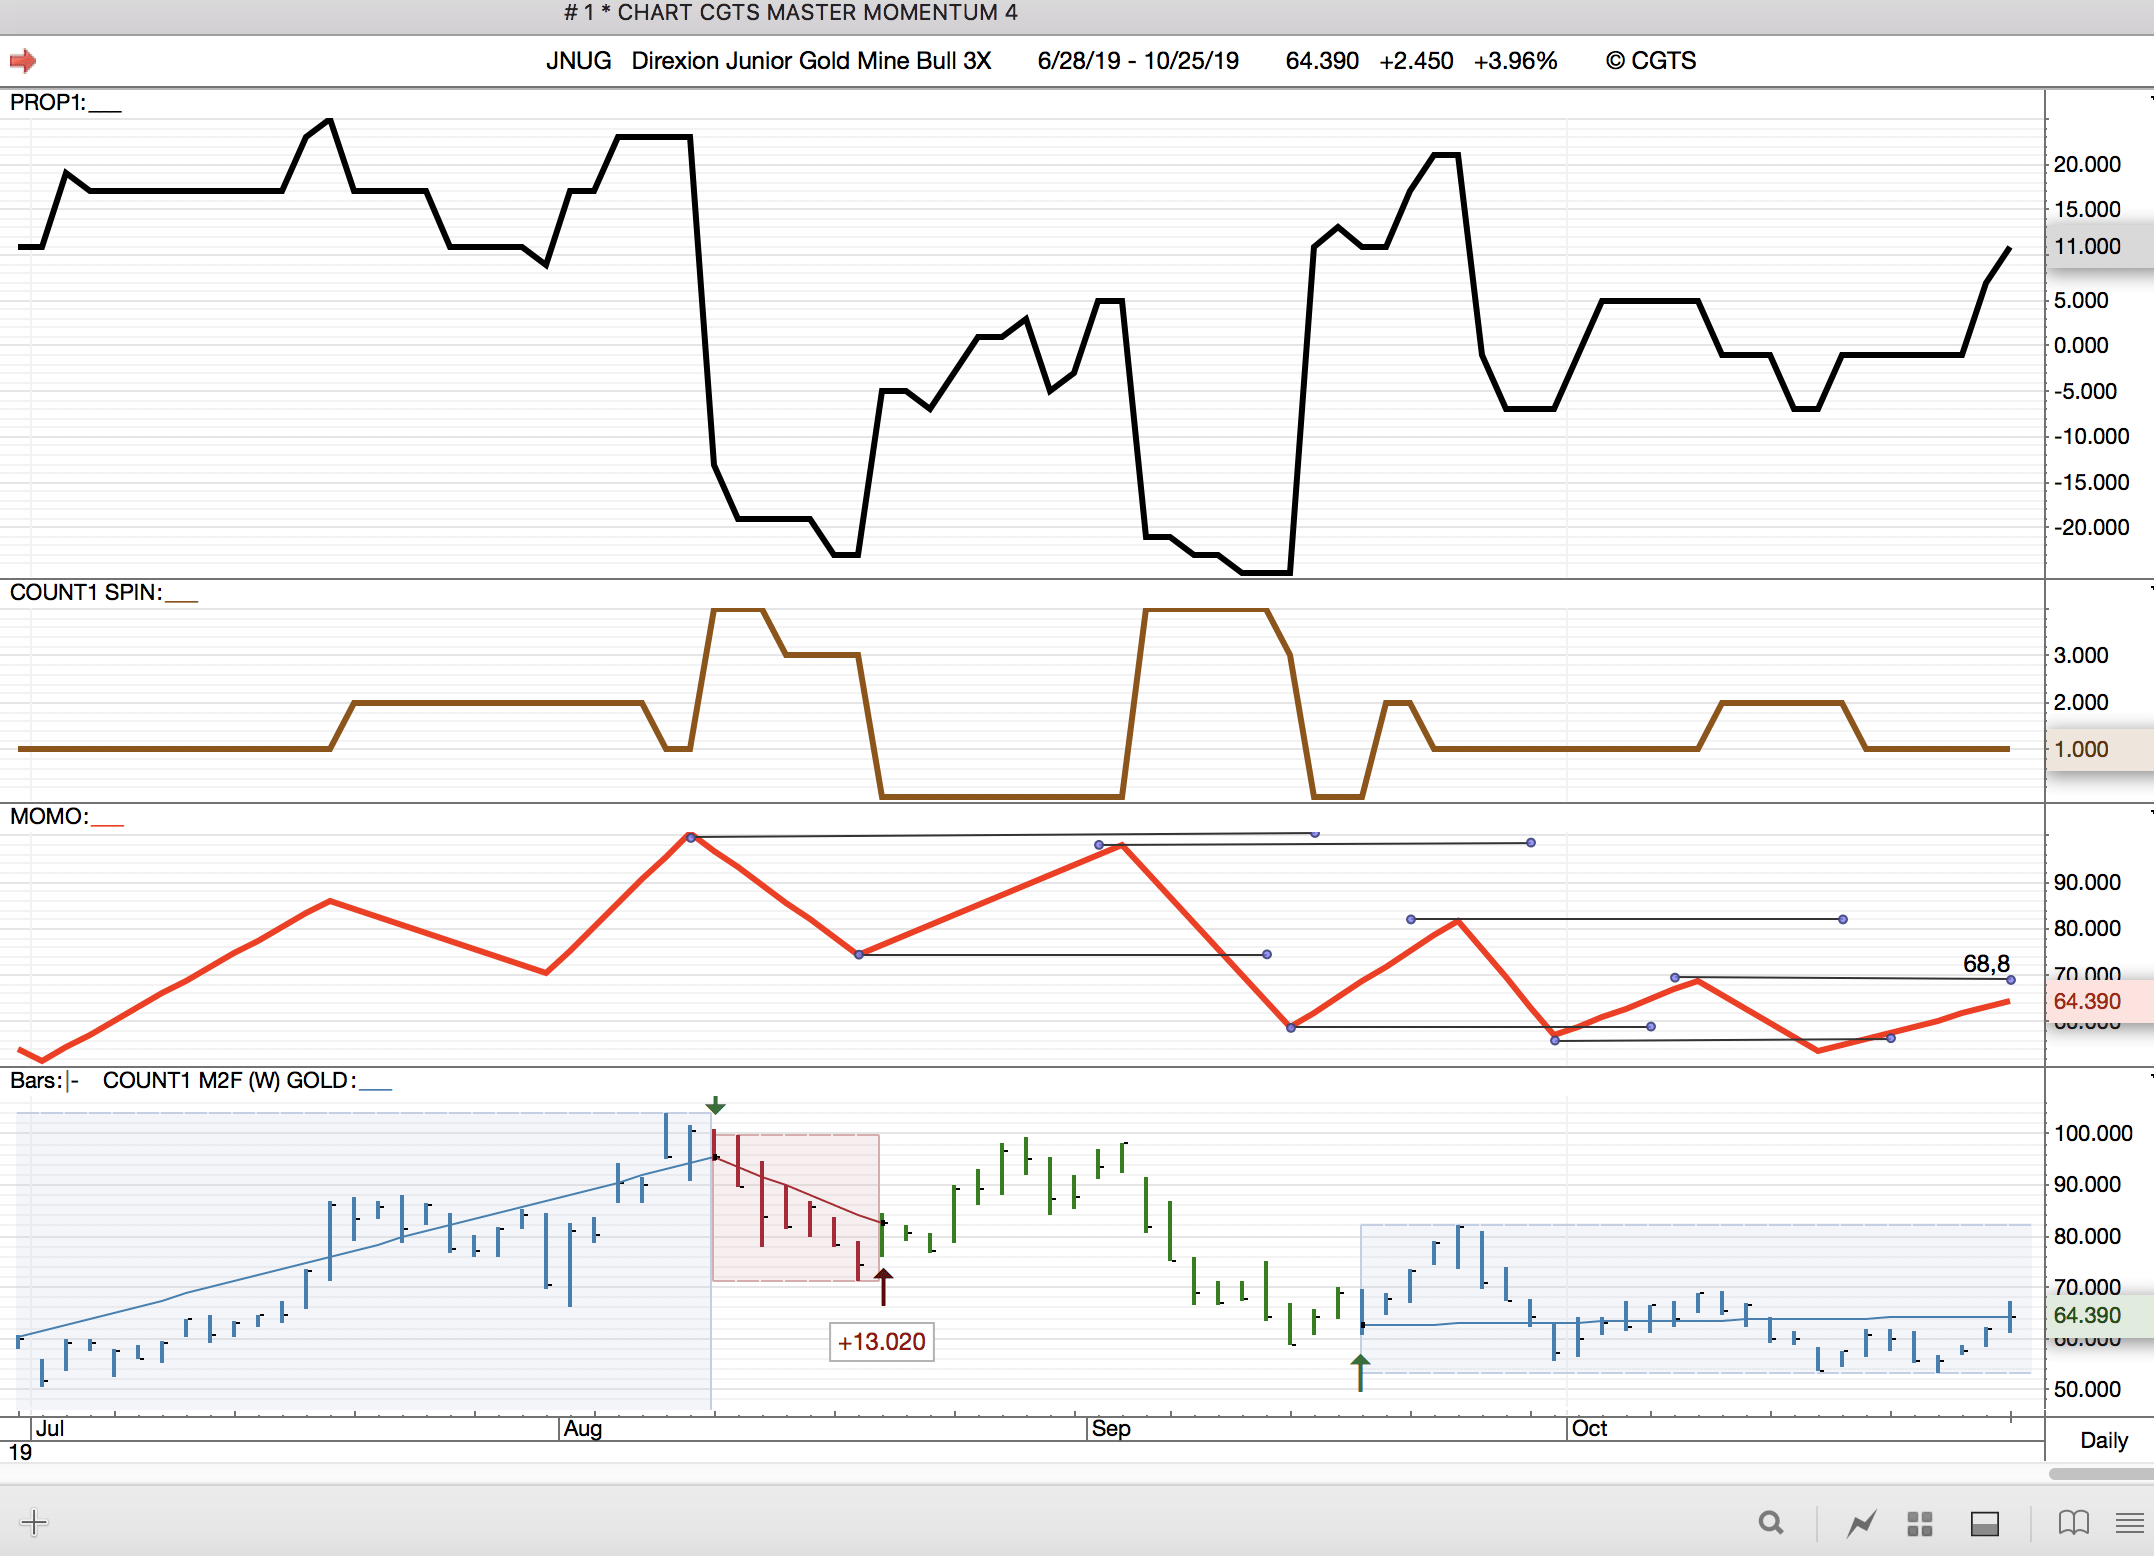The image size is (2154, 1556).
Task: Click the +13.020 trade result label
Action: (881, 1342)
